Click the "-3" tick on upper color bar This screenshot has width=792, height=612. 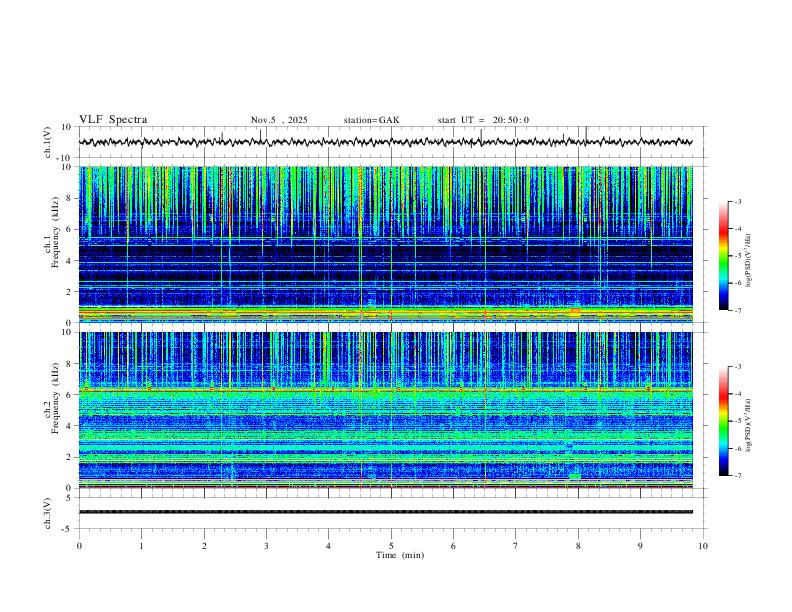[738, 201]
